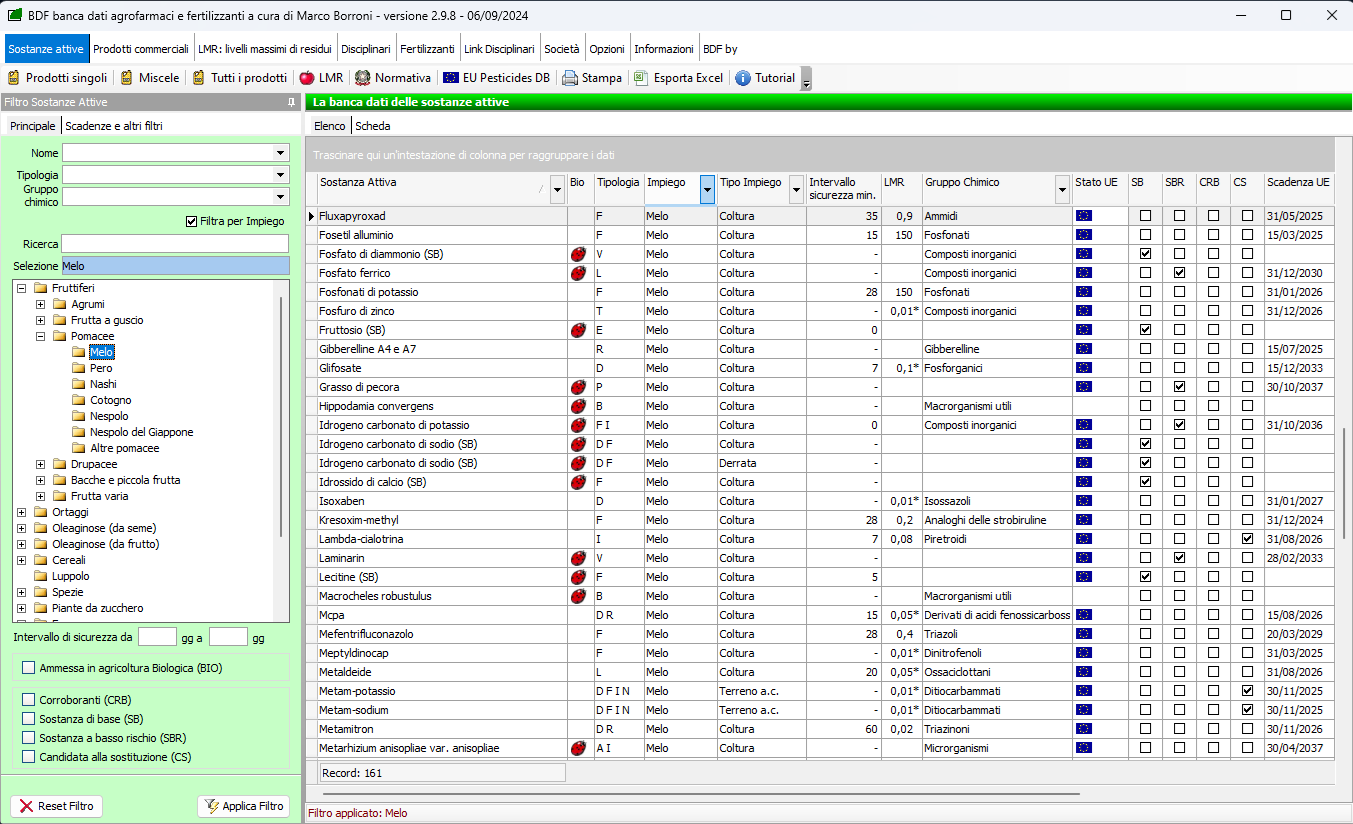Click the EU flag in the Fluxapyroxad row

[x=1084, y=216]
